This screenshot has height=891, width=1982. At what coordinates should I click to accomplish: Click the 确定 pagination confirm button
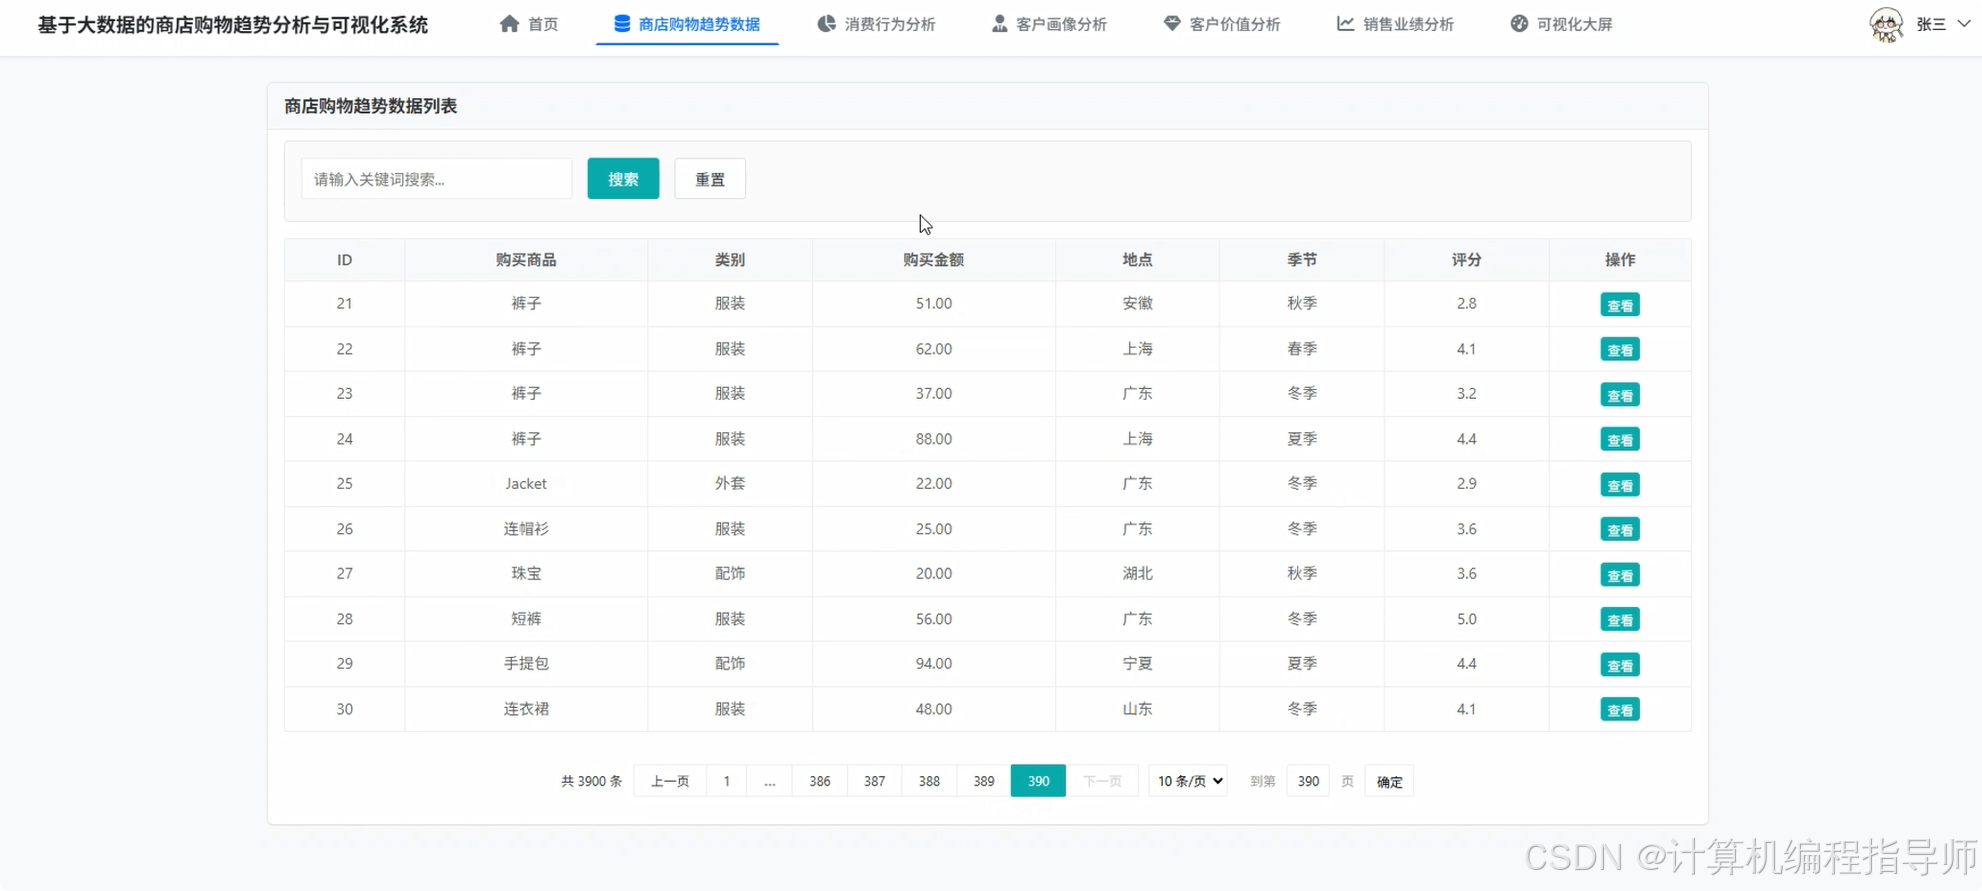tap(1389, 781)
